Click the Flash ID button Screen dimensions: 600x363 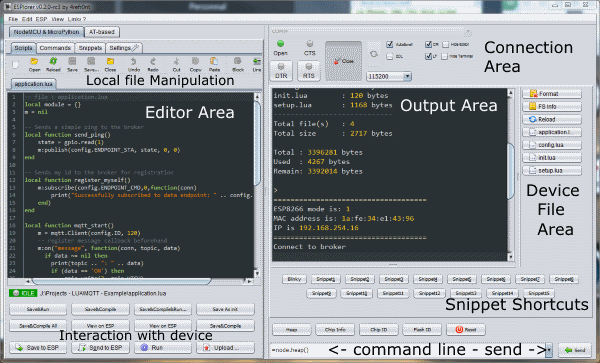(x=422, y=329)
